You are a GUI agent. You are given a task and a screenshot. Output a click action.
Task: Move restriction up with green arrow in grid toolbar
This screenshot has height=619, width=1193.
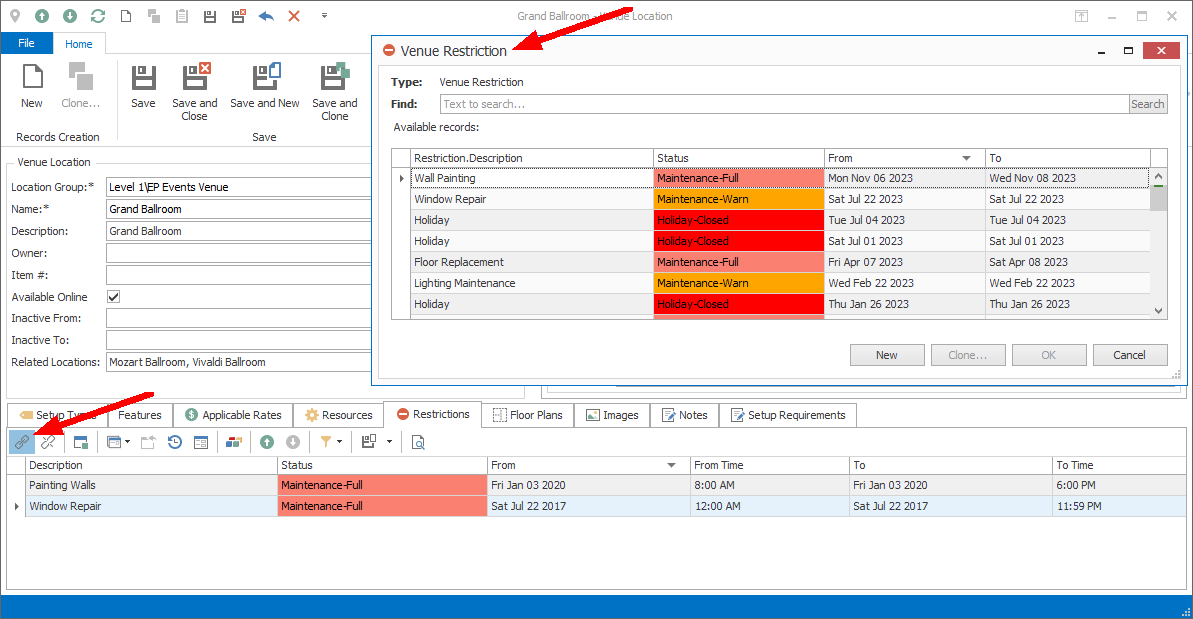click(x=267, y=442)
